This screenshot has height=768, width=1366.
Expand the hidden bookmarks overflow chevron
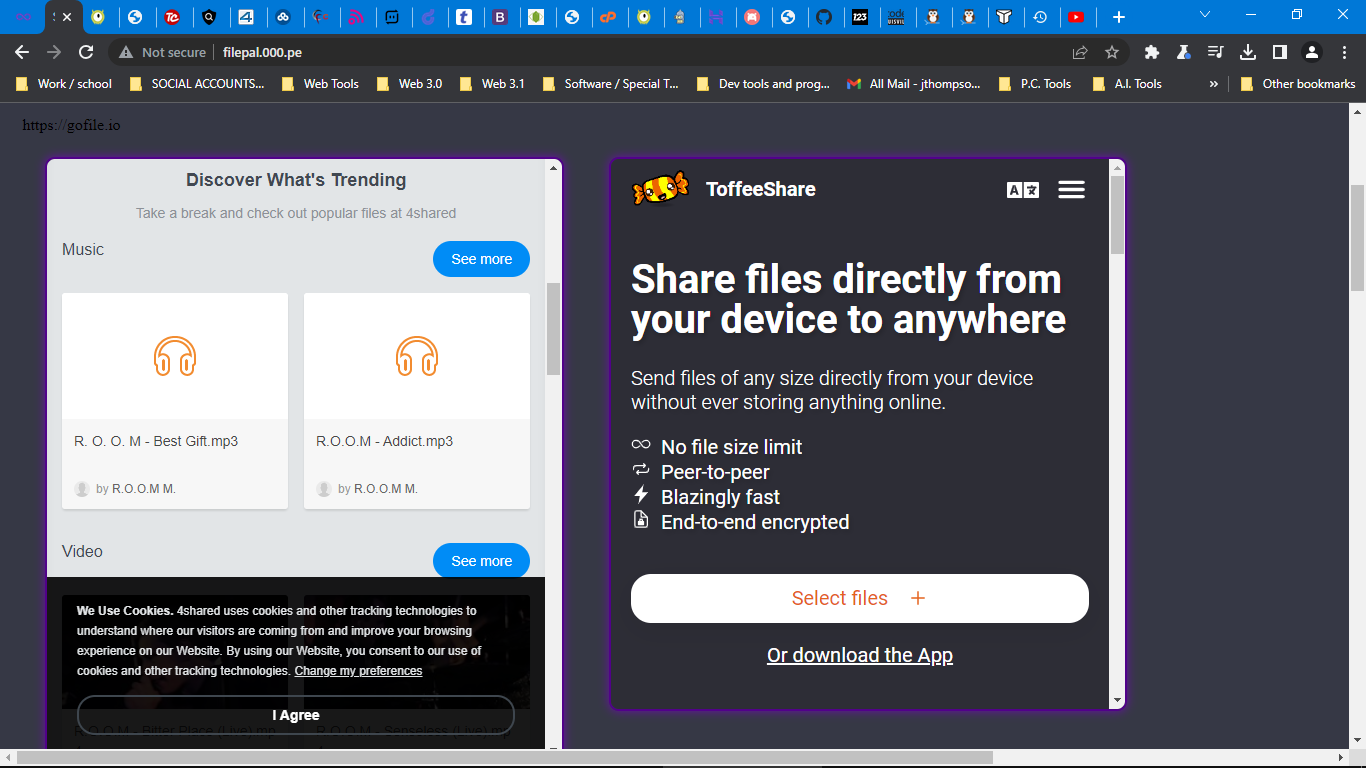pyautogui.click(x=1213, y=84)
